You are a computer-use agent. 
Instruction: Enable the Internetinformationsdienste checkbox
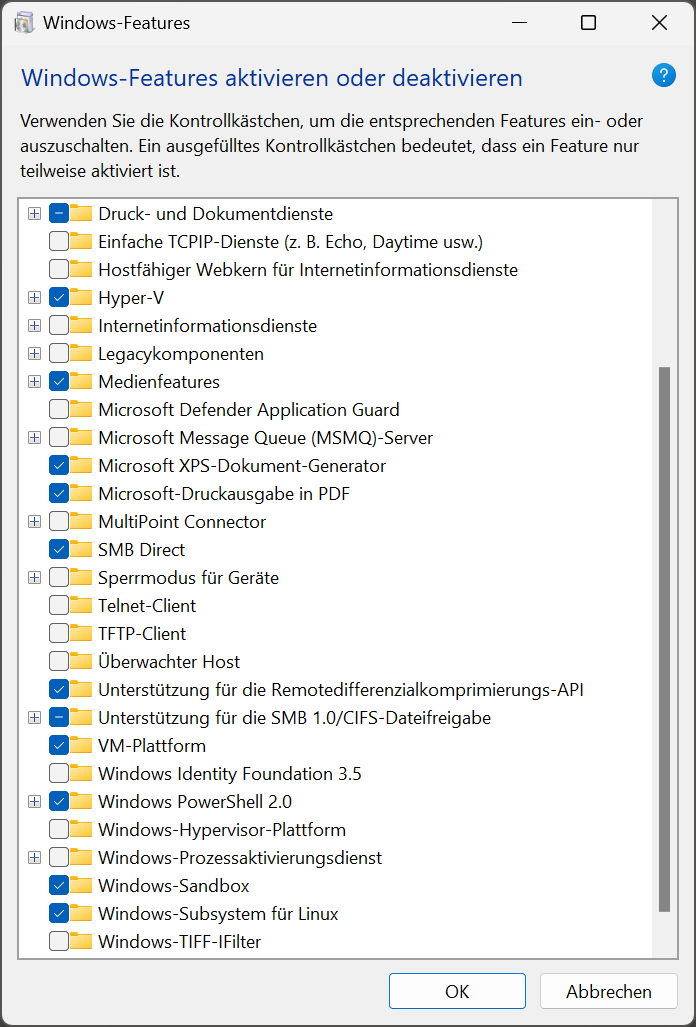click(x=59, y=326)
